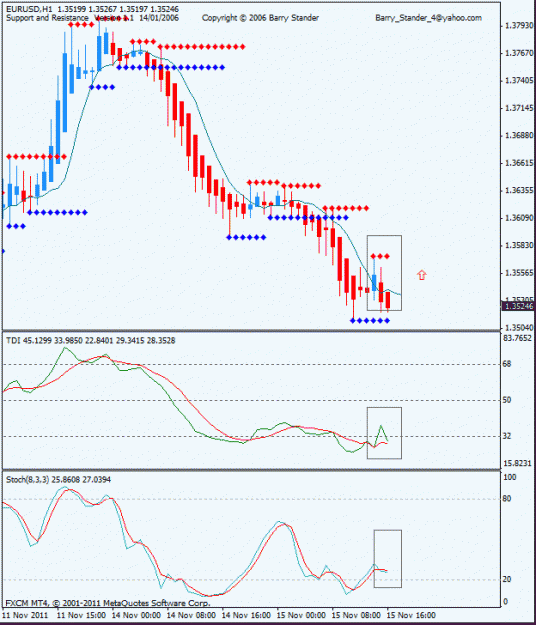
Task: Click the FXCM MT4 MetaQuotes copyright text
Action: pos(108,603)
